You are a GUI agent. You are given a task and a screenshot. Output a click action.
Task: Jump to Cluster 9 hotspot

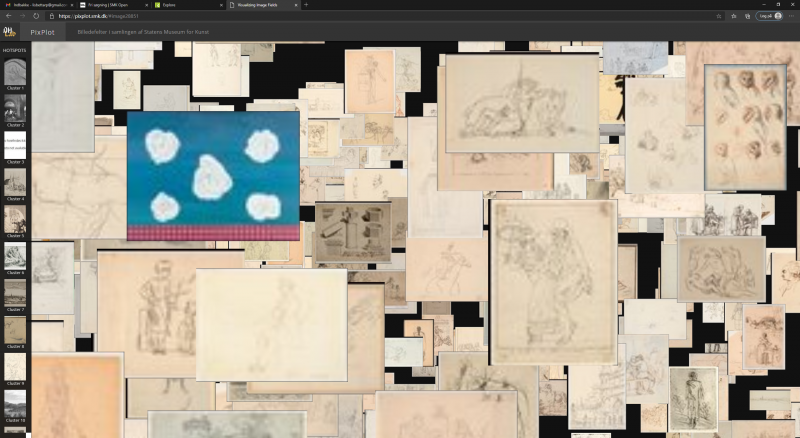point(15,369)
